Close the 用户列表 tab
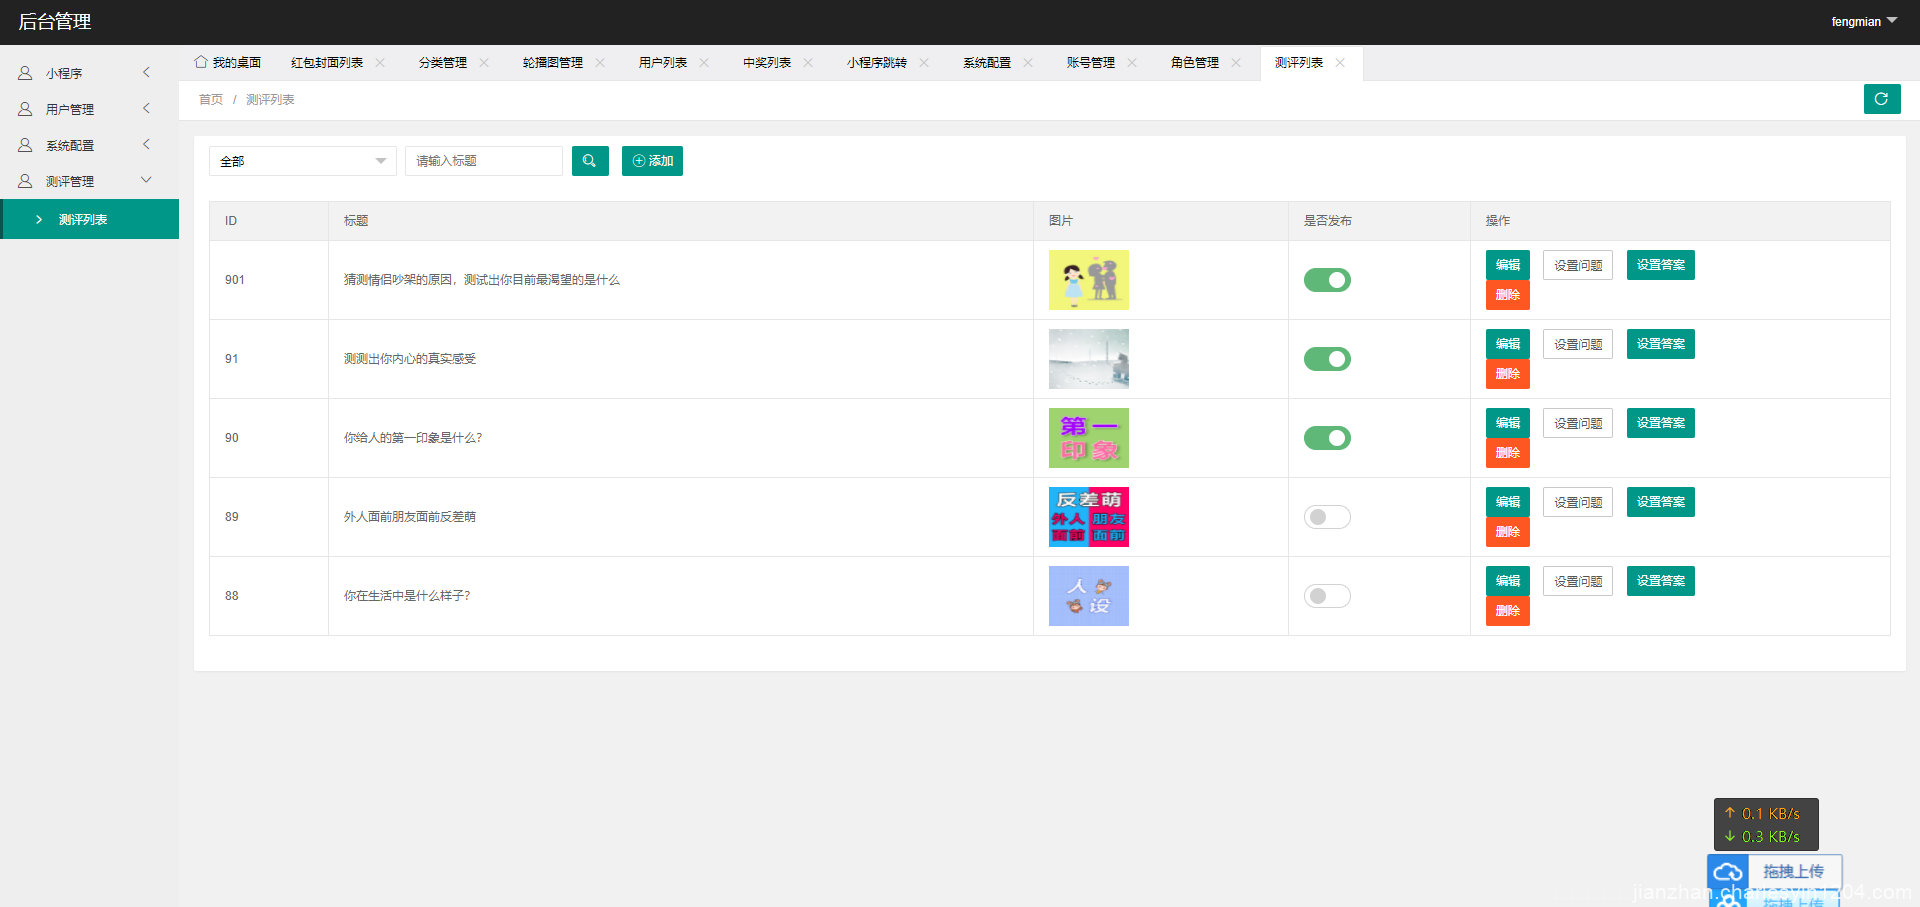This screenshot has width=1920, height=907. 704,62
